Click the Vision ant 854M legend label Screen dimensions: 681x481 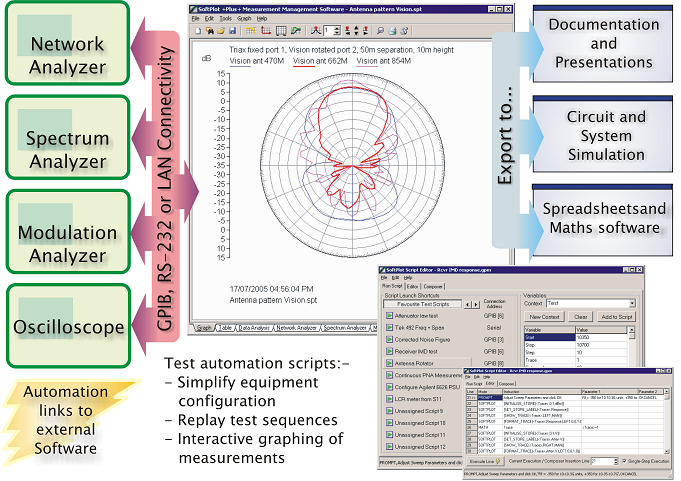coord(383,61)
